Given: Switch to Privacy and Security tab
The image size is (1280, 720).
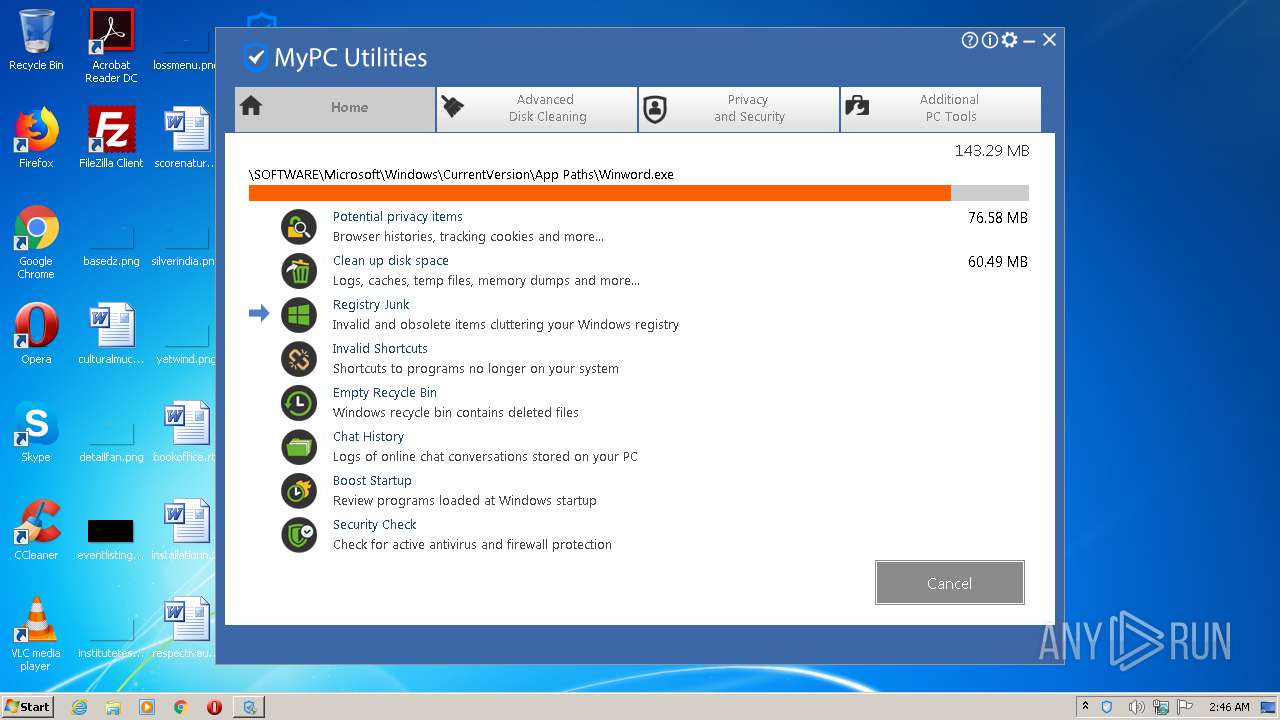Looking at the screenshot, I should (739, 109).
